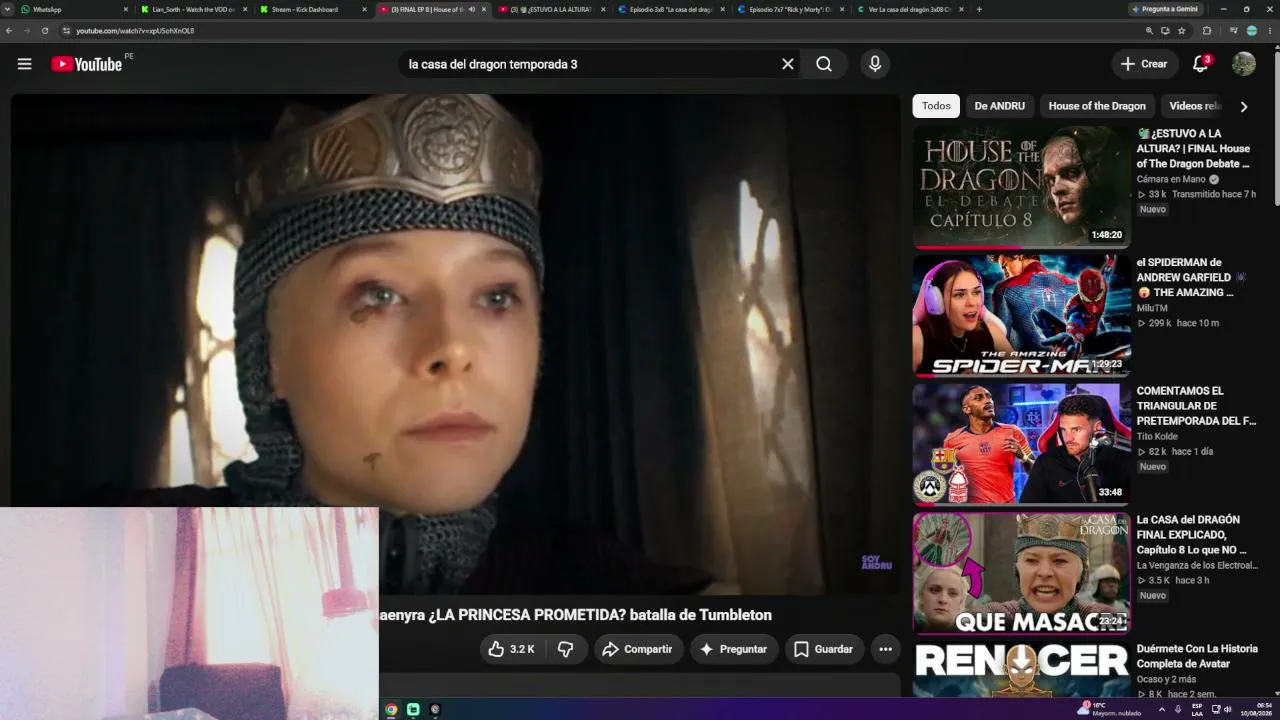Submit search with the magnifier button
The image size is (1280, 720).
click(824, 64)
